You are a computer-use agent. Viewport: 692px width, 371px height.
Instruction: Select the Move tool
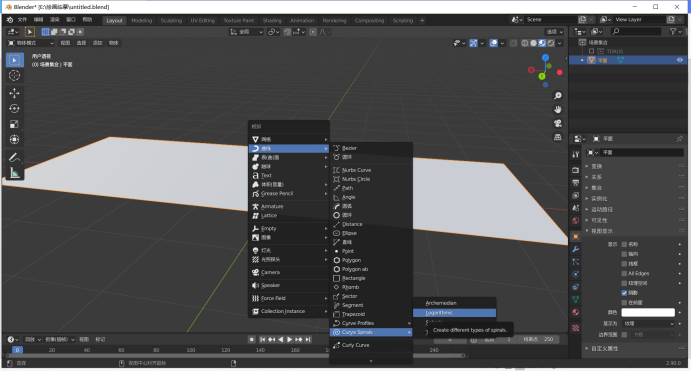[15, 93]
